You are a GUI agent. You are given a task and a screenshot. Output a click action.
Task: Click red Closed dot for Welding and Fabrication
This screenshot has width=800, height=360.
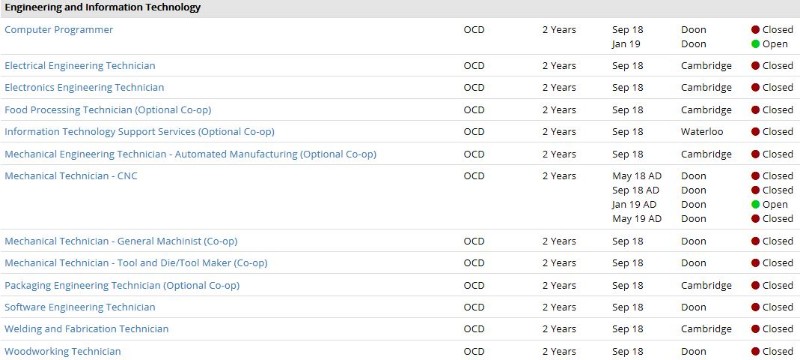pos(756,329)
